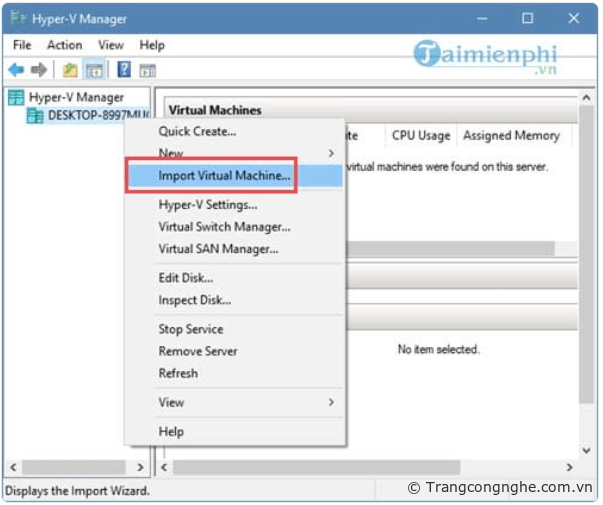Click the Back arrow toolbar icon

pos(16,69)
